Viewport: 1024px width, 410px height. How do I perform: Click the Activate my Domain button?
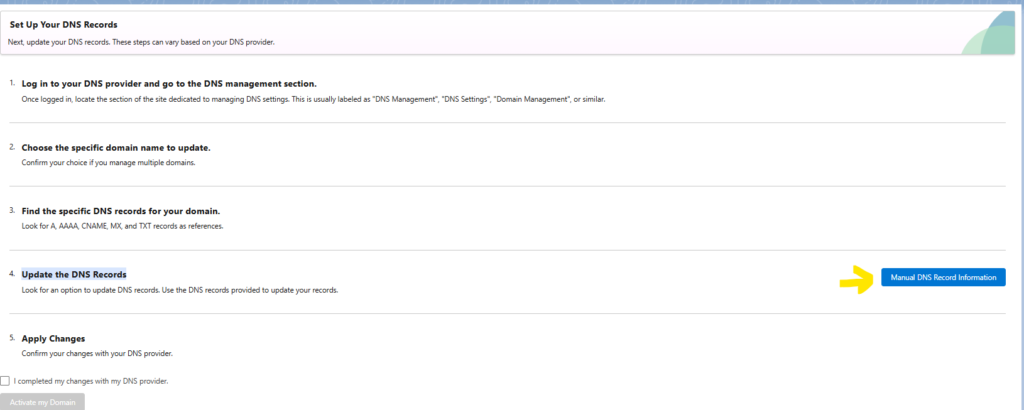tap(42, 402)
